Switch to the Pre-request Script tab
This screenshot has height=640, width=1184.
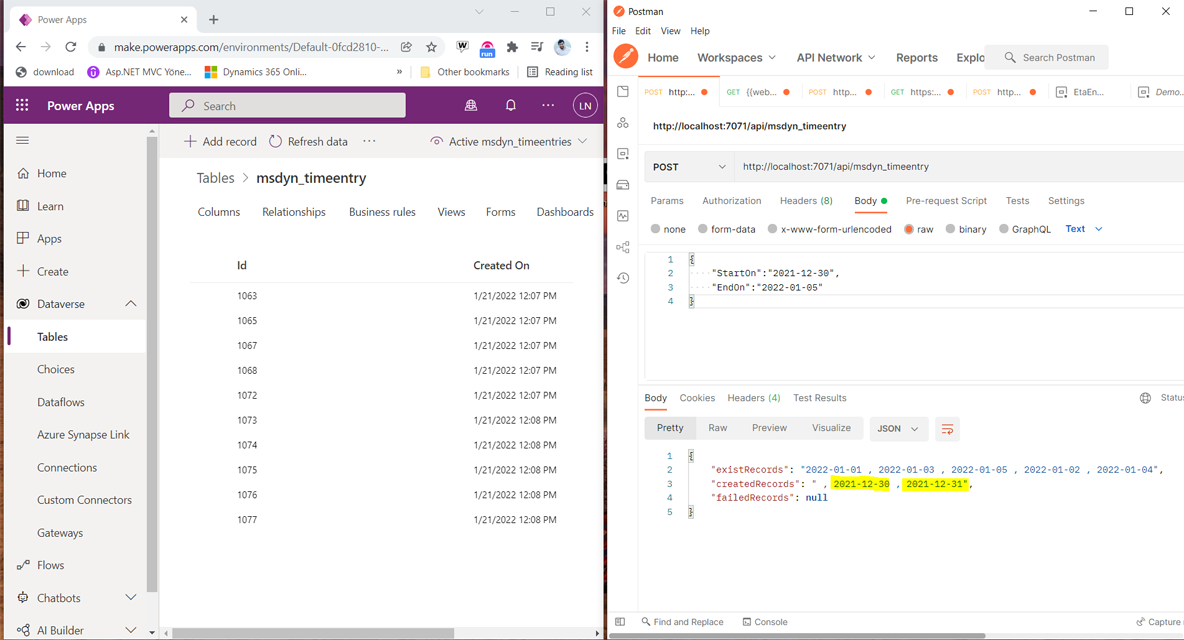[x=946, y=200]
